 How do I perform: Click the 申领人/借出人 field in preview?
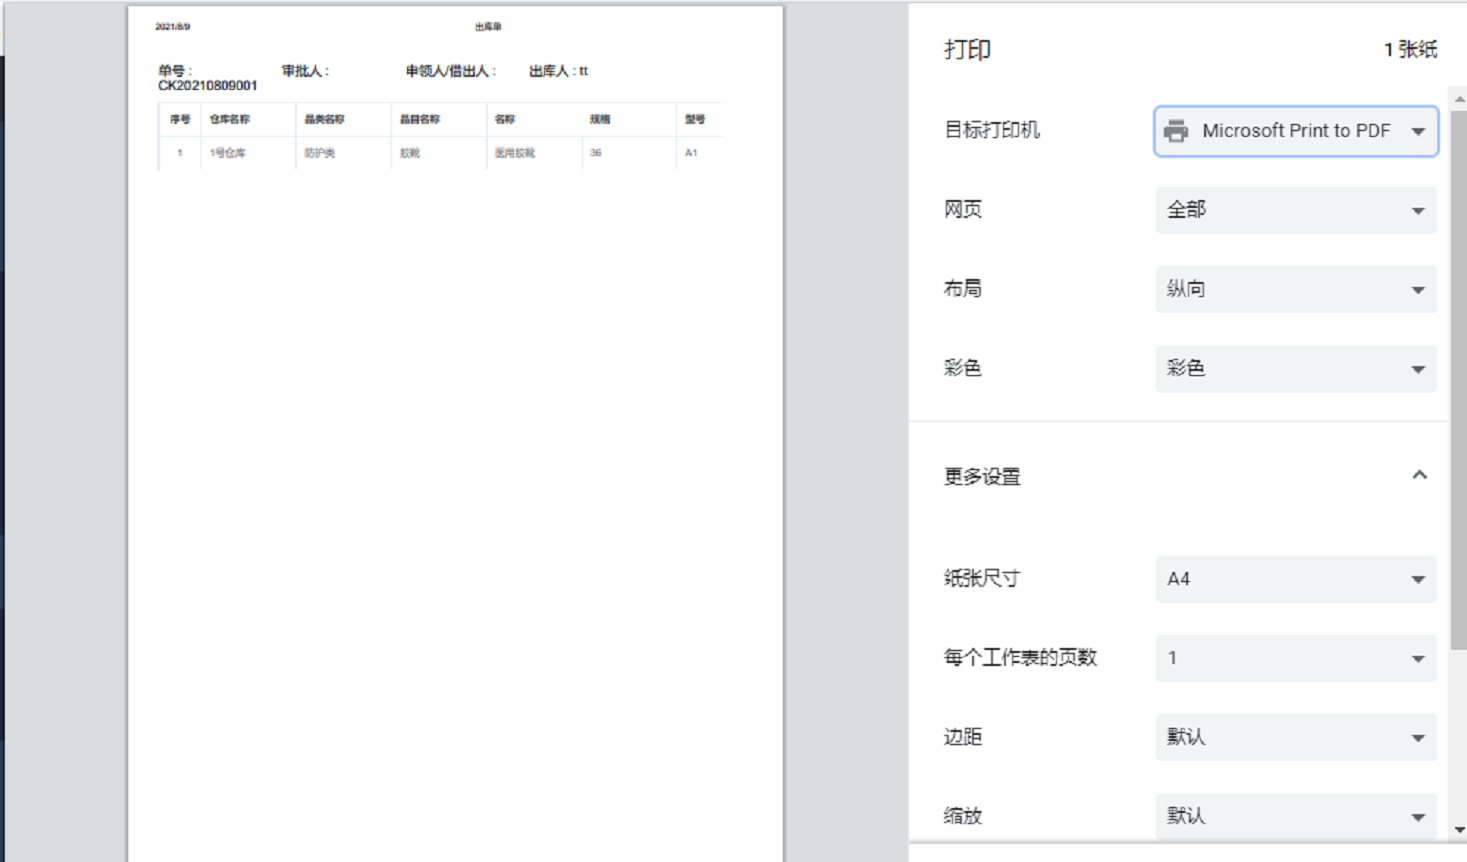pos(450,71)
